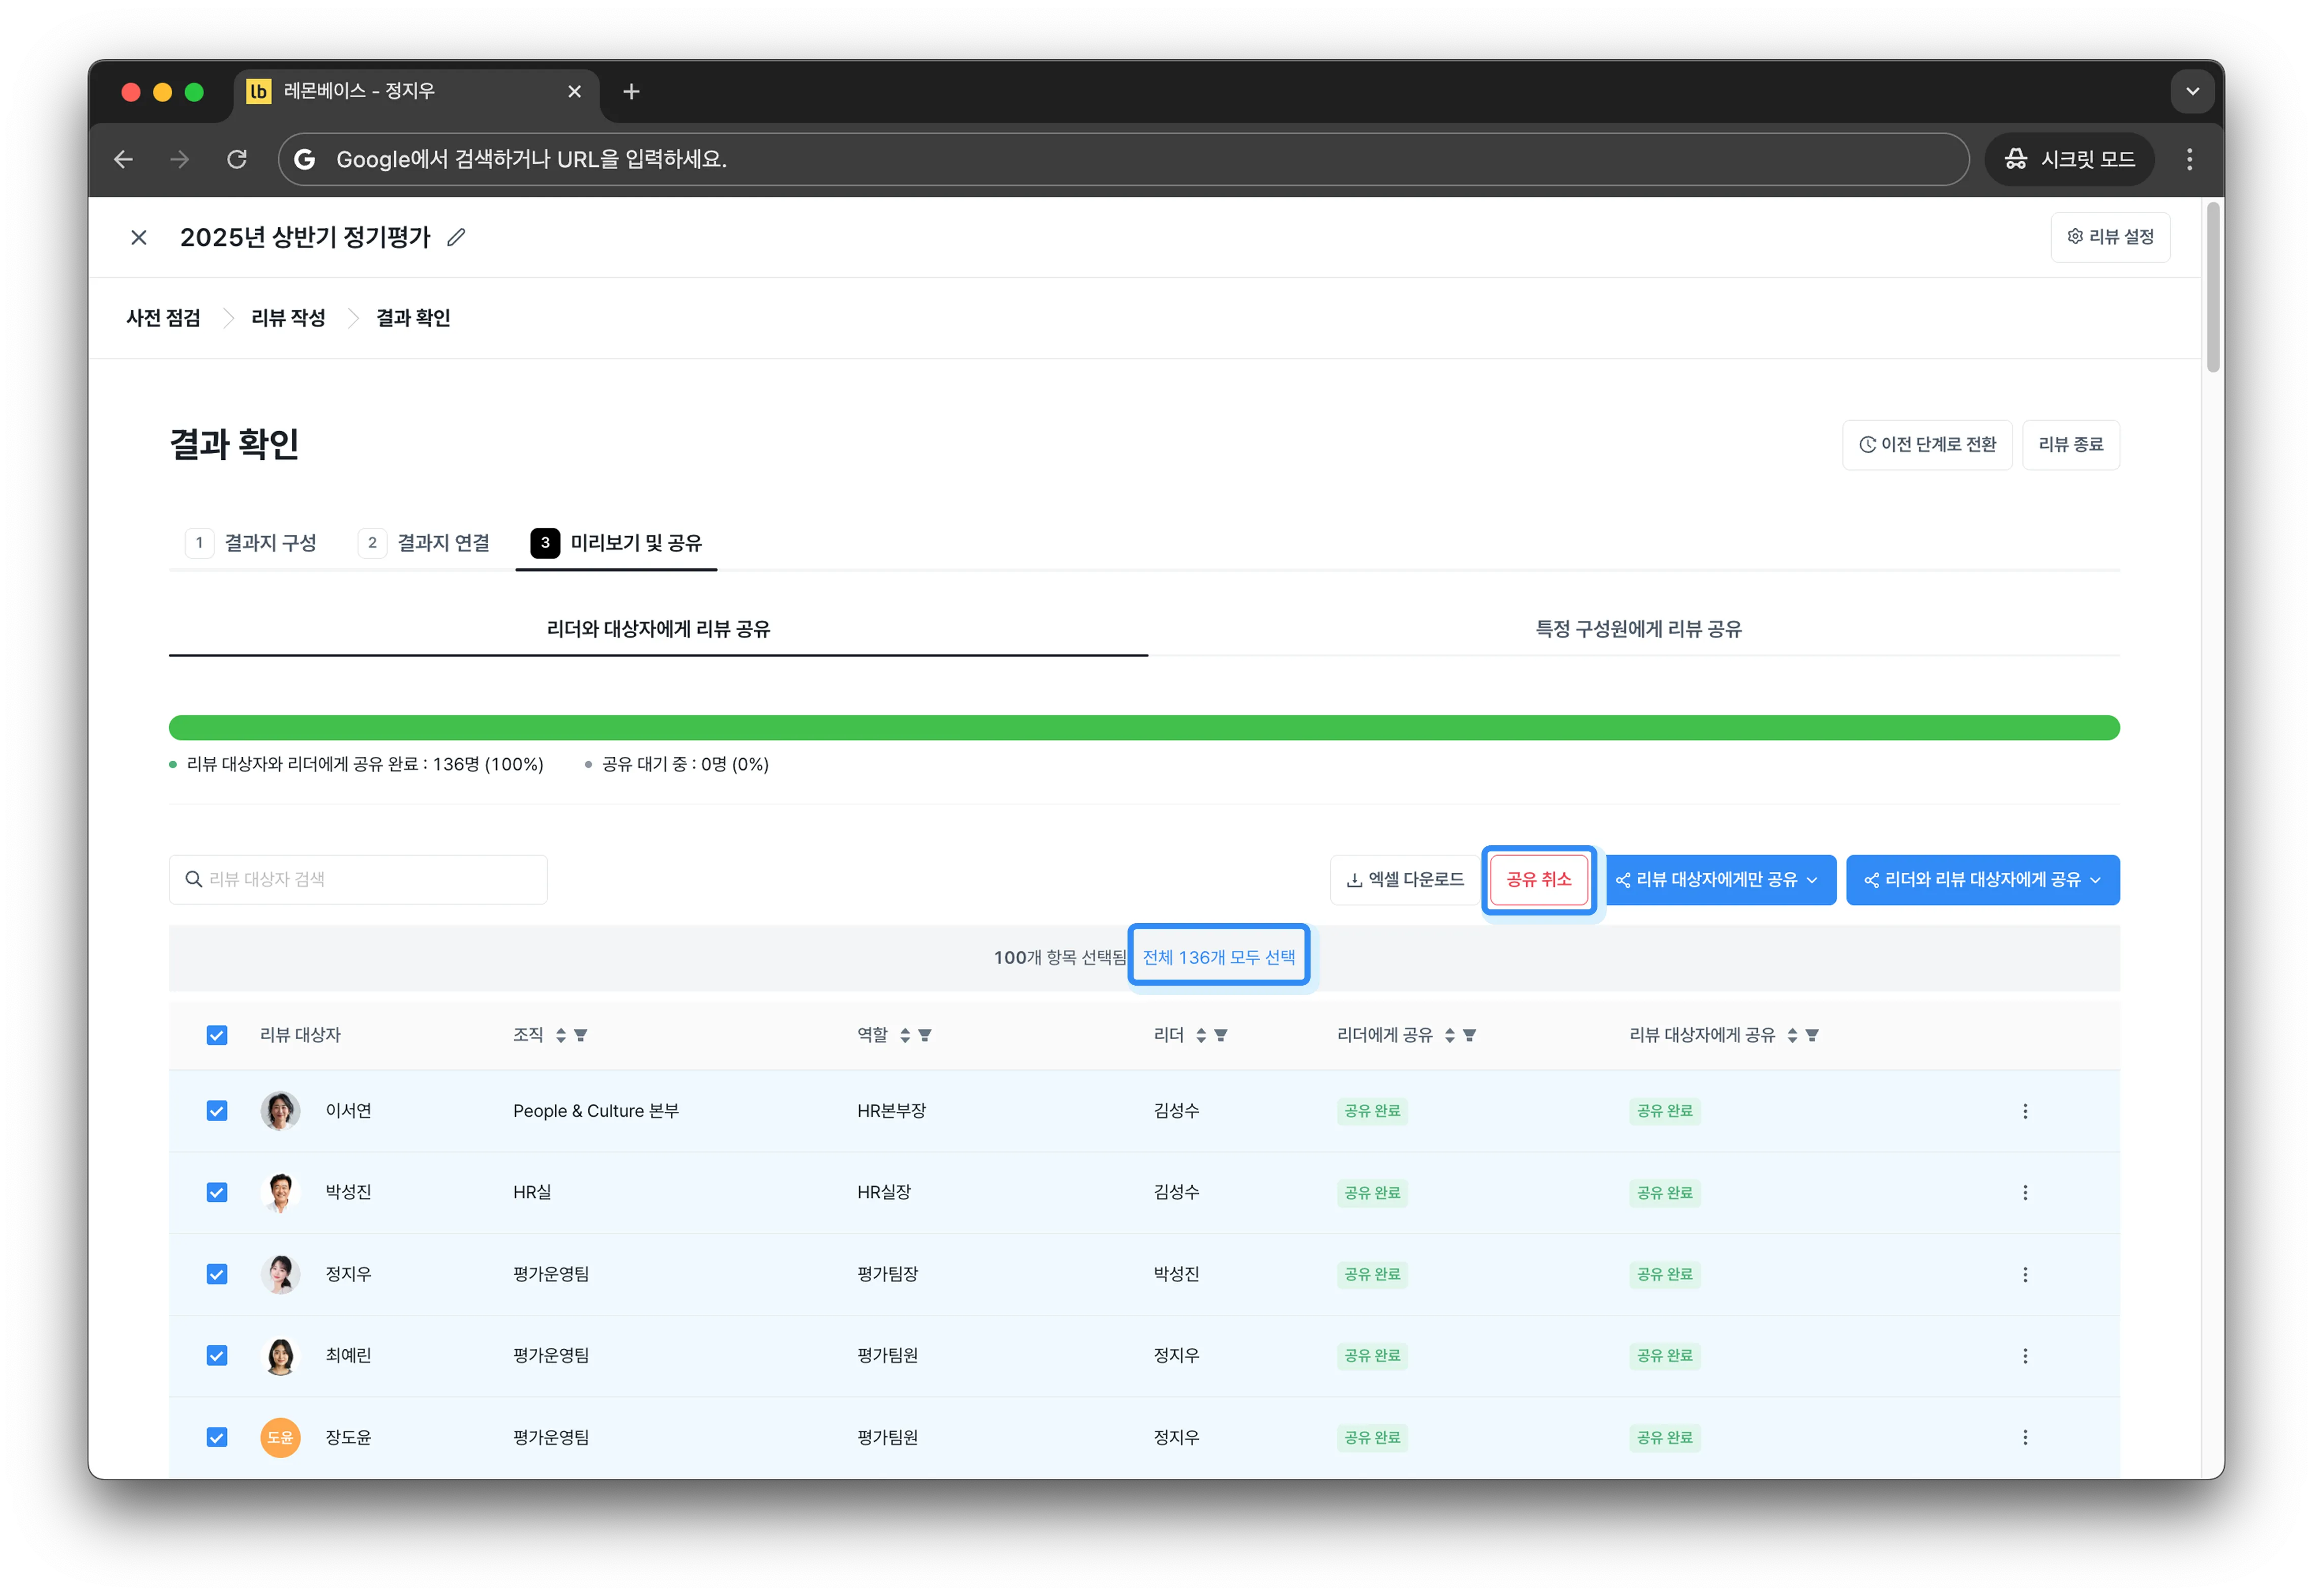Image resolution: width=2313 pixels, height=1596 pixels.
Task: Click the 엑셀 다운로드 button
Action: 1404,880
